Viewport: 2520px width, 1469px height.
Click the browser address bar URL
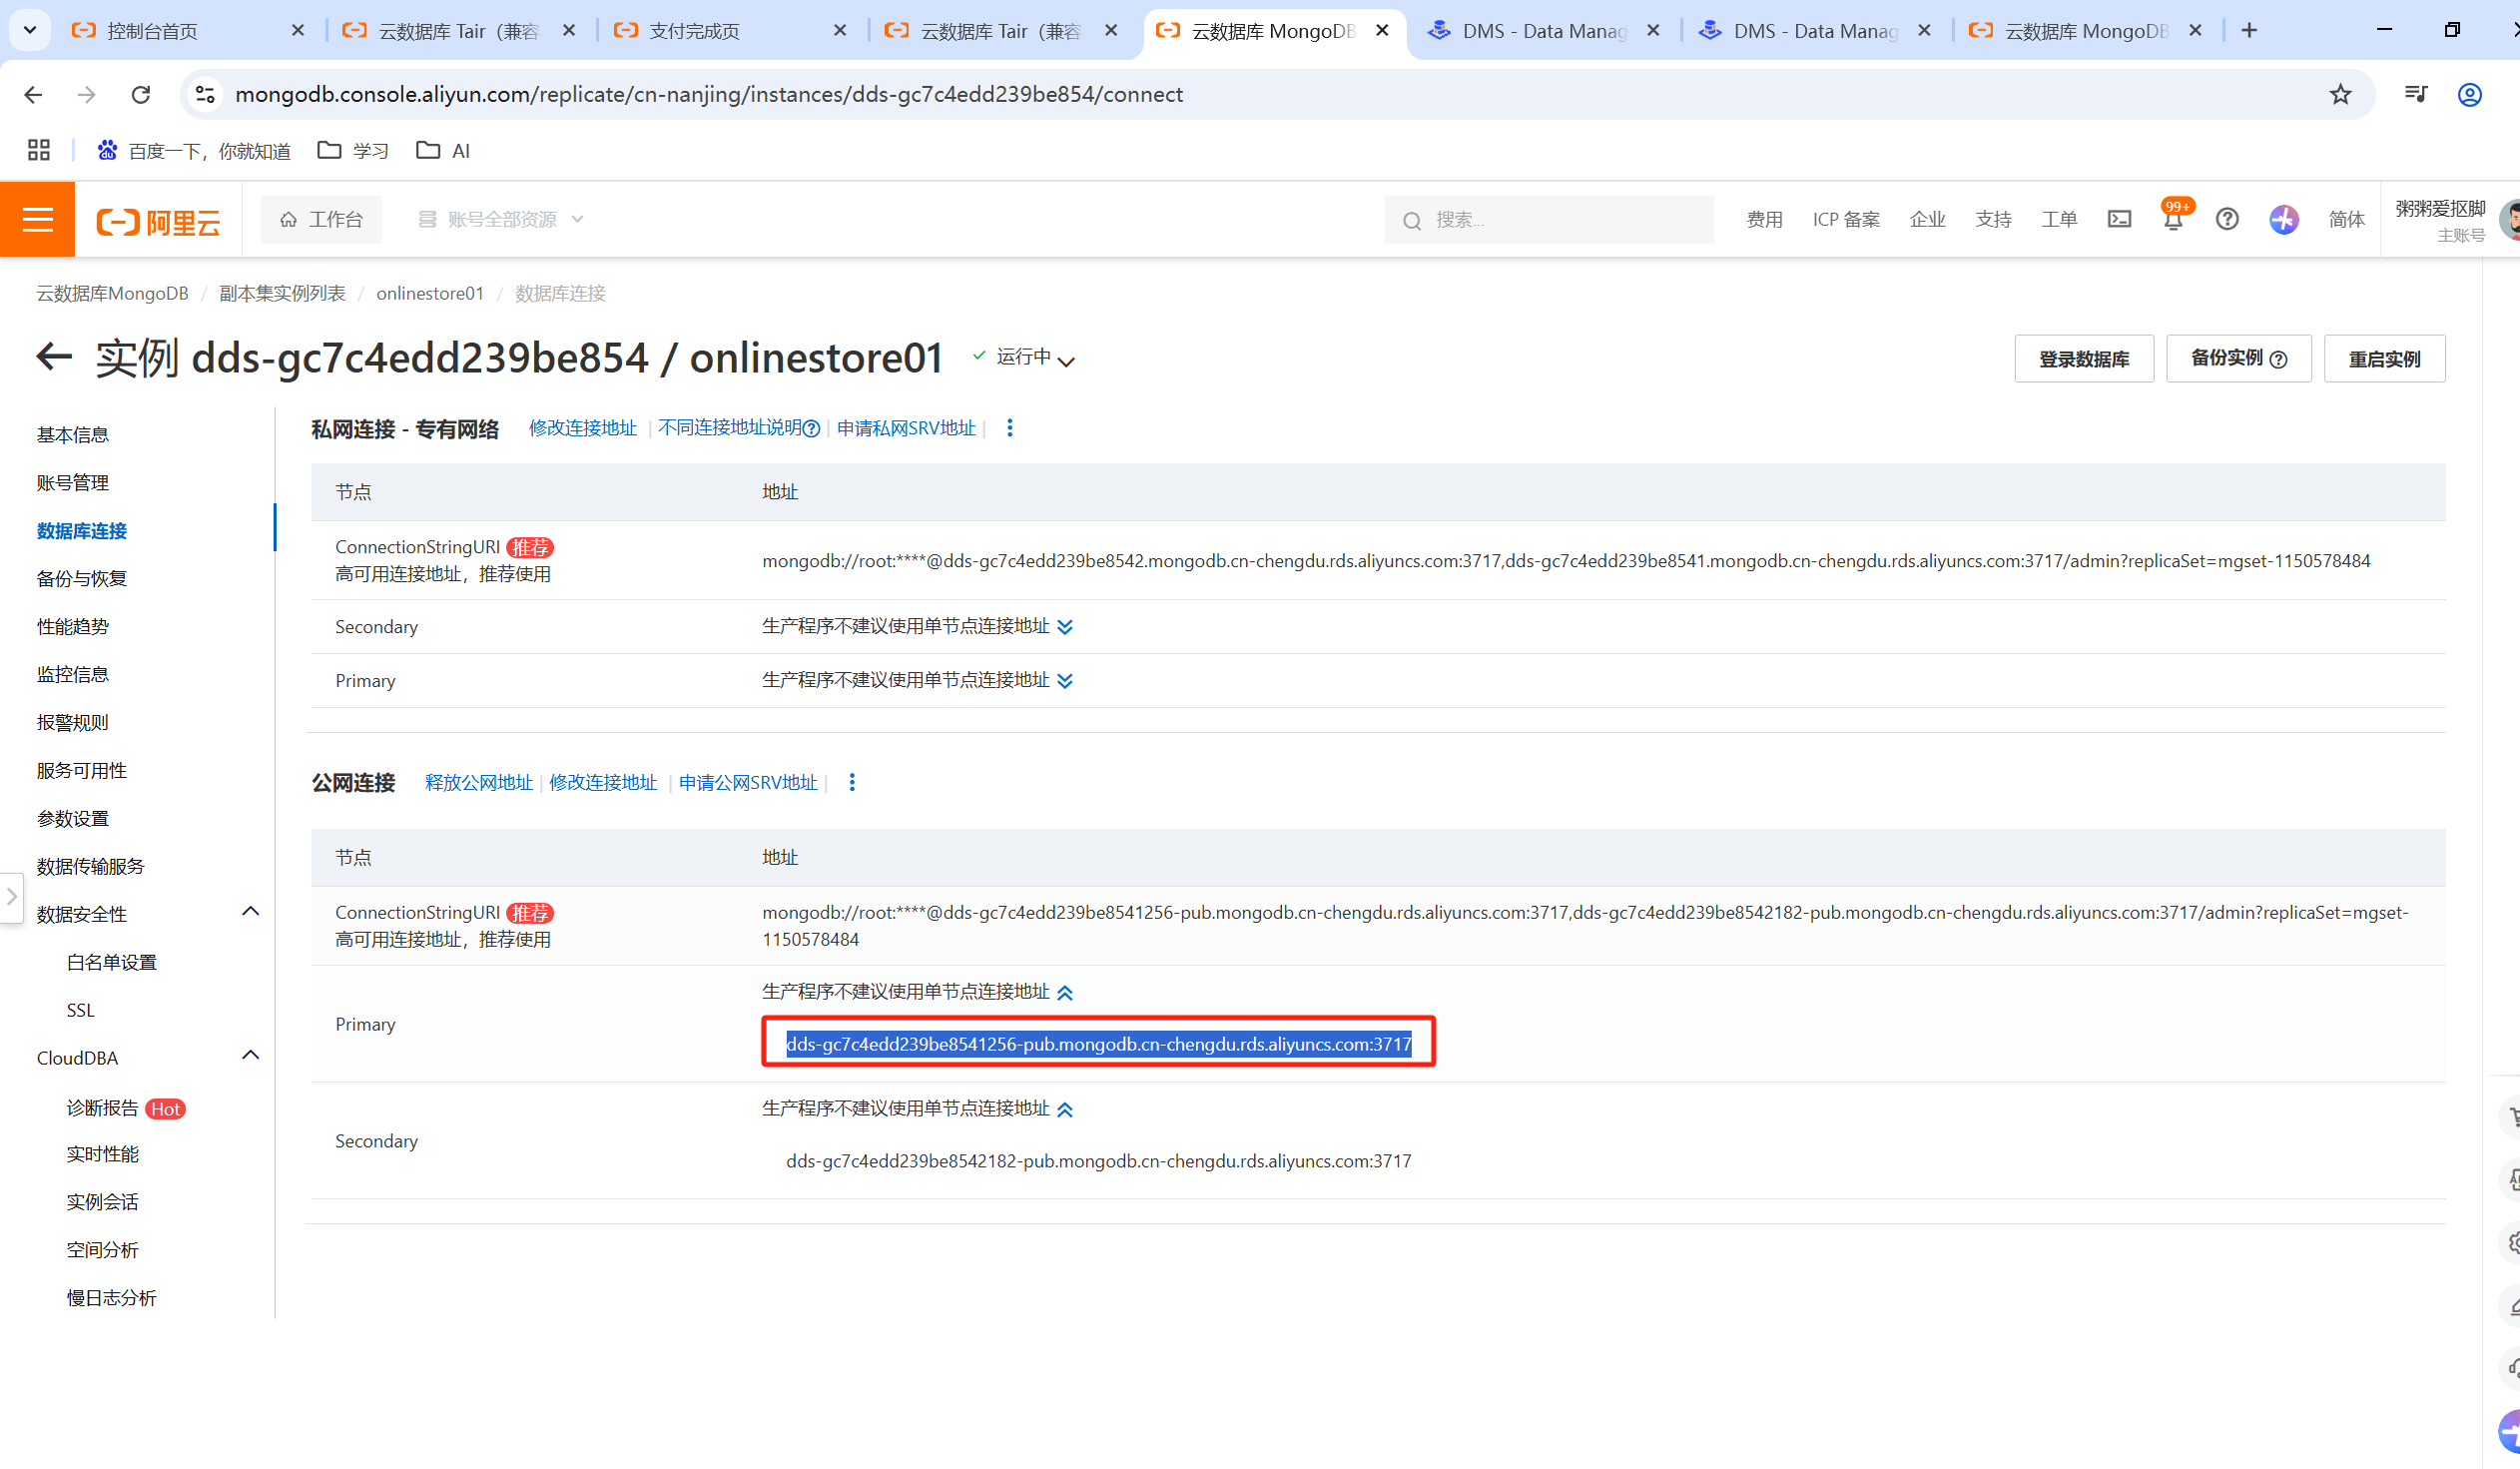point(709,94)
